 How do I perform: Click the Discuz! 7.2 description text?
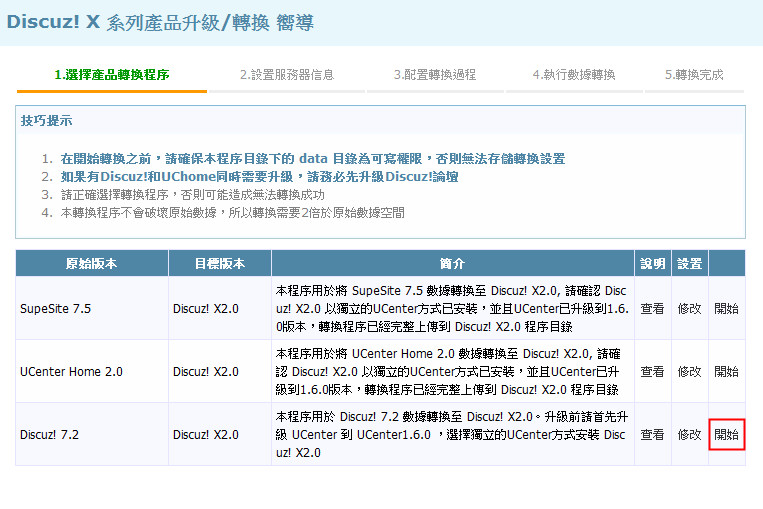[452, 435]
